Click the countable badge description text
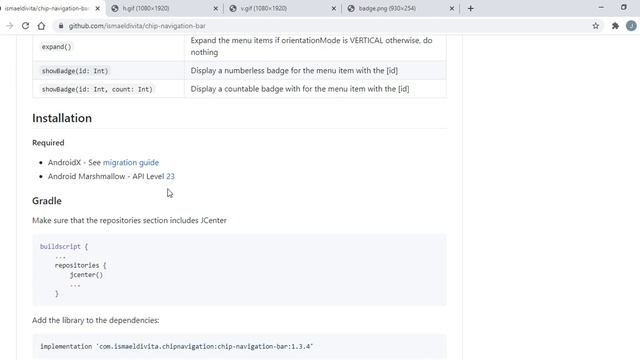The height and width of the screenshot is (360, 640). [x=300, y=89]
